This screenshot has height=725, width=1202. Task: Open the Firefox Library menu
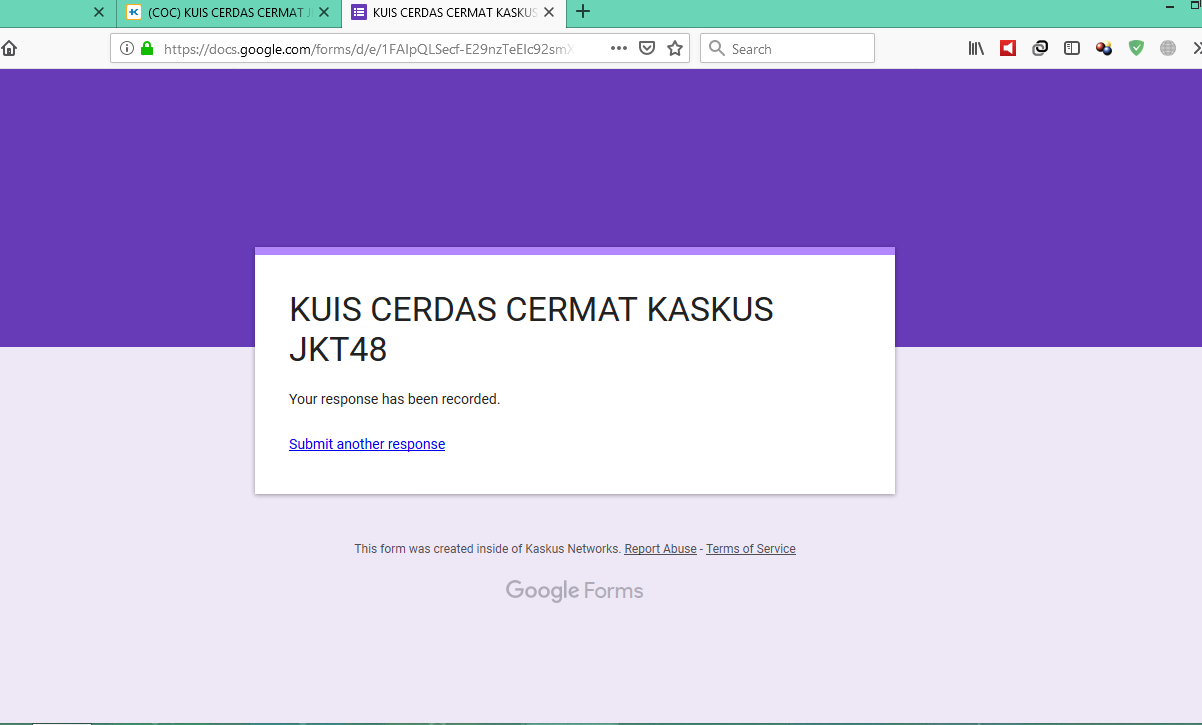coord(976,47)
